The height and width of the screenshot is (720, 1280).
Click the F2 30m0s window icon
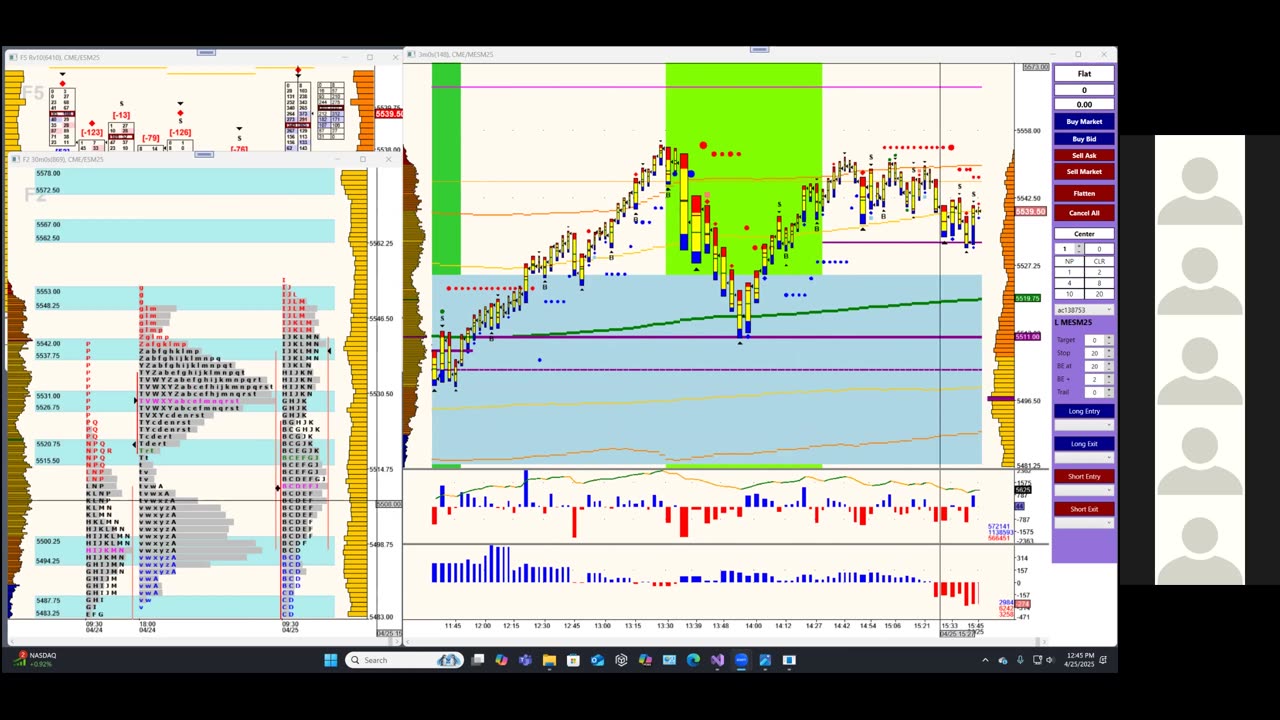tap(16, 159)
